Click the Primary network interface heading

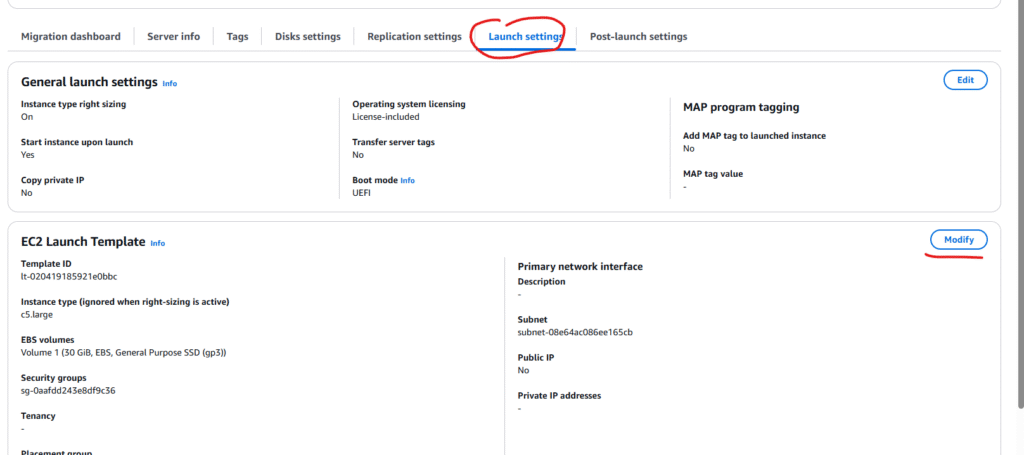[x=580, y=266]
